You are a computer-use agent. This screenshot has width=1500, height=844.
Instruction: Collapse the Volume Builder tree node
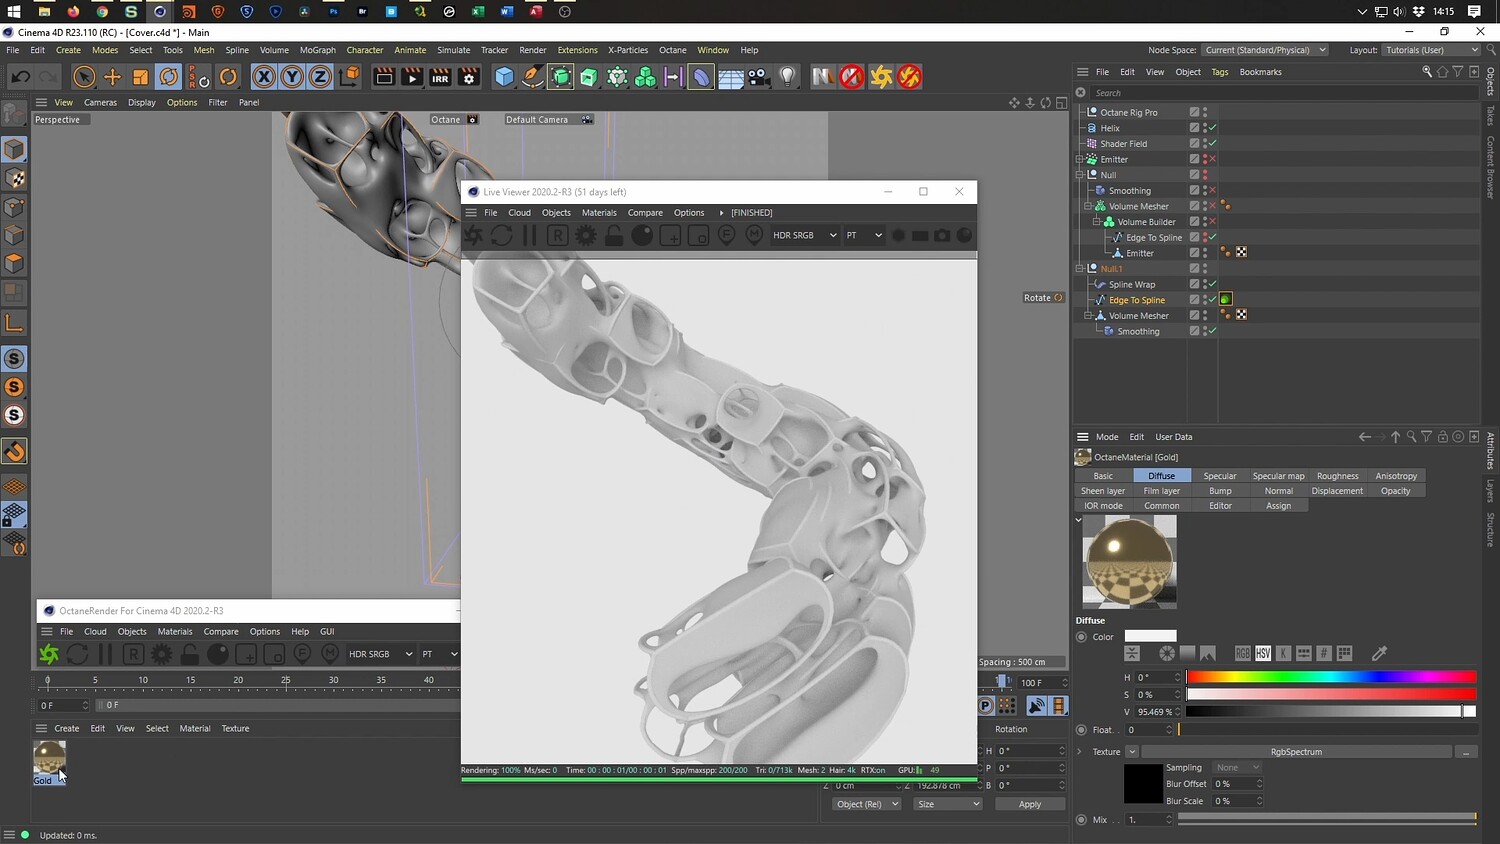(x=1096, y=222)
